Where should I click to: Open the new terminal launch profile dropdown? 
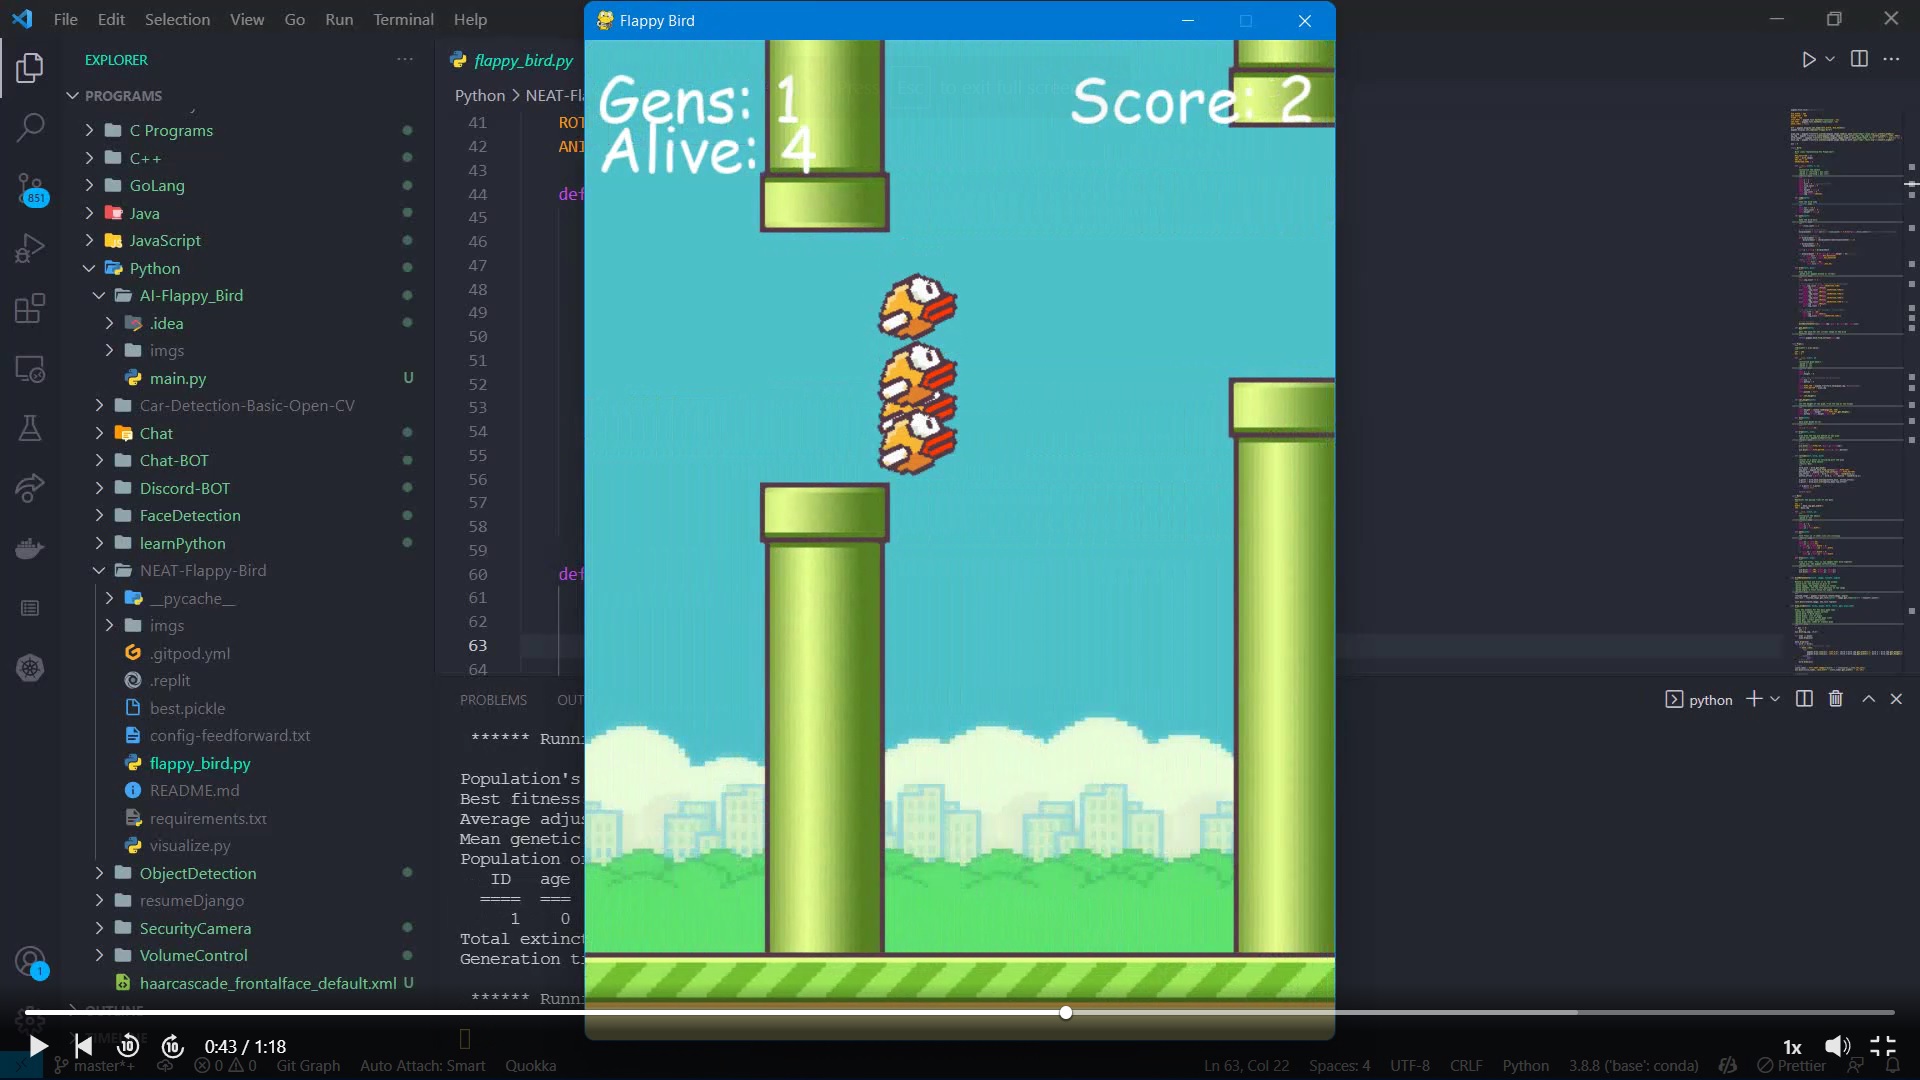click(1775, 699)
